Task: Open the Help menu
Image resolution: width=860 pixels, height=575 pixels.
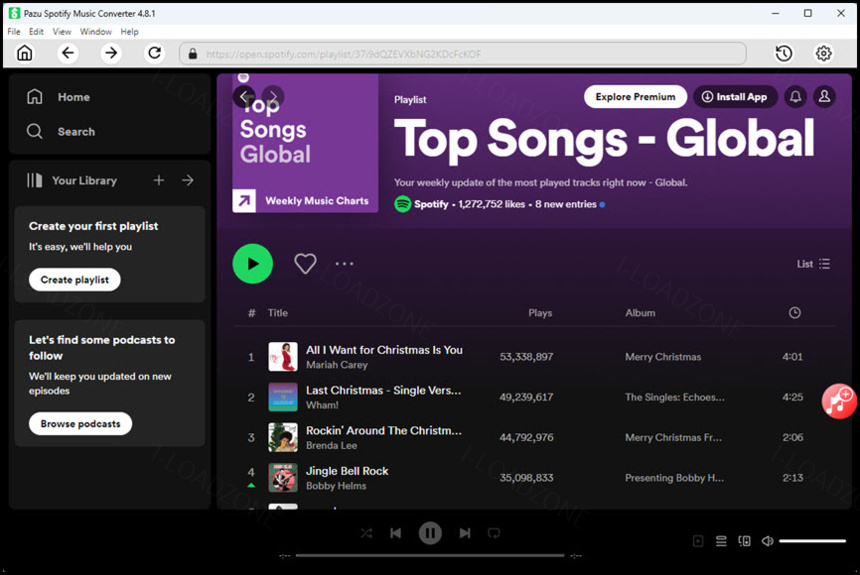Action: pos(129,32)
